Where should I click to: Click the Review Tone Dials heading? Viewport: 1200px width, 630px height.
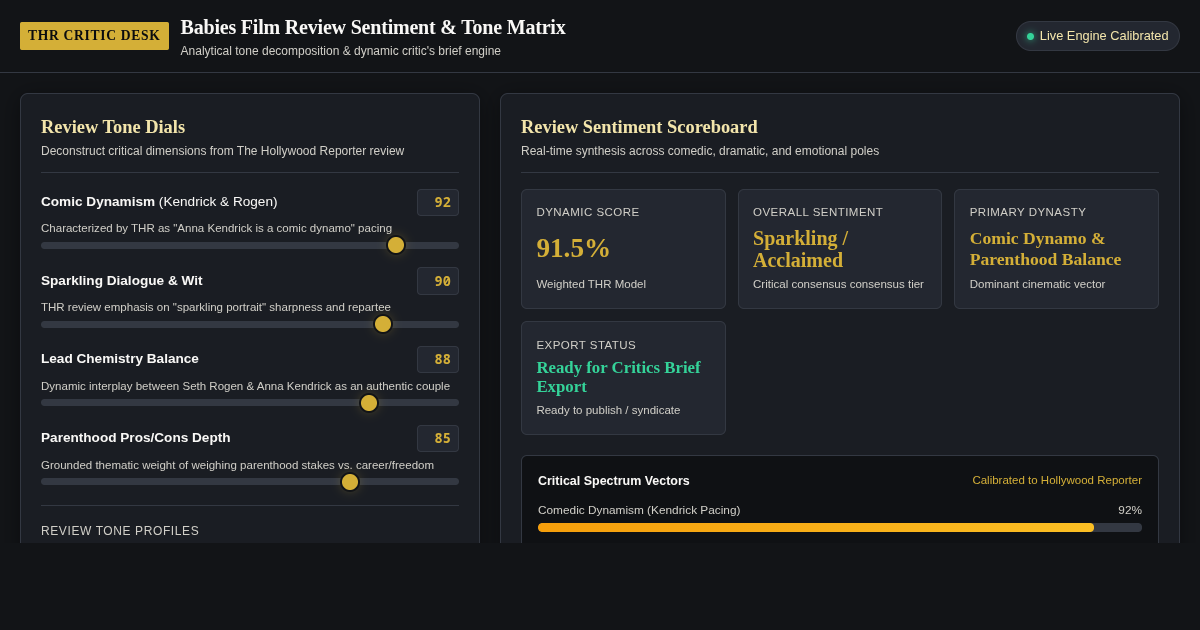coord(113,127)
